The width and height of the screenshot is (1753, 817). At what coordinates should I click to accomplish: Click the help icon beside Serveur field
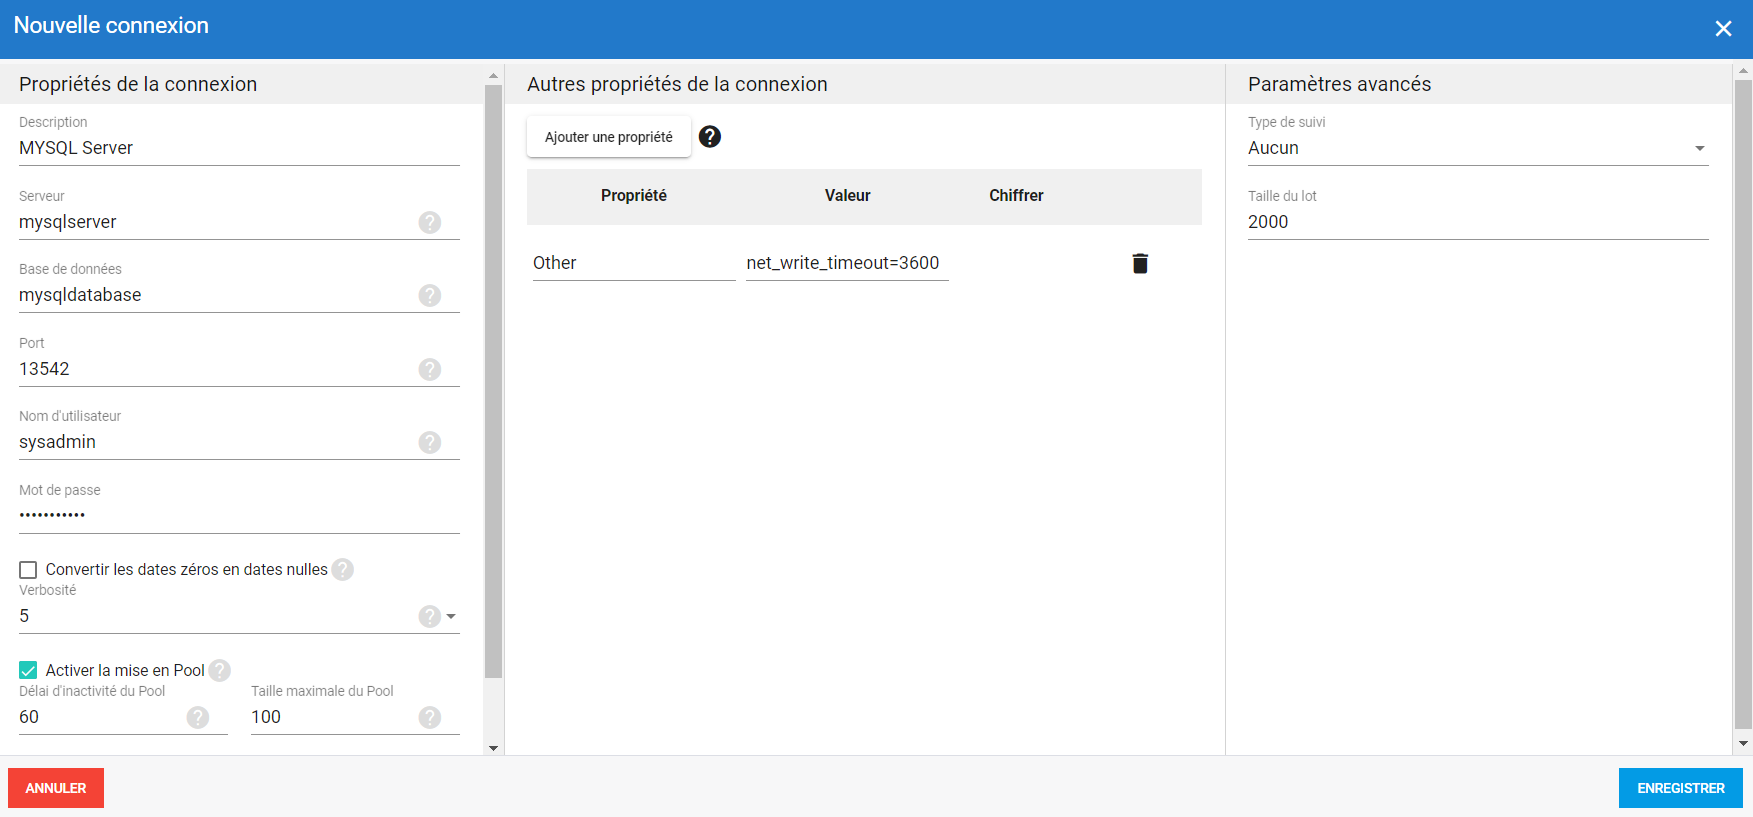[430, 222]
